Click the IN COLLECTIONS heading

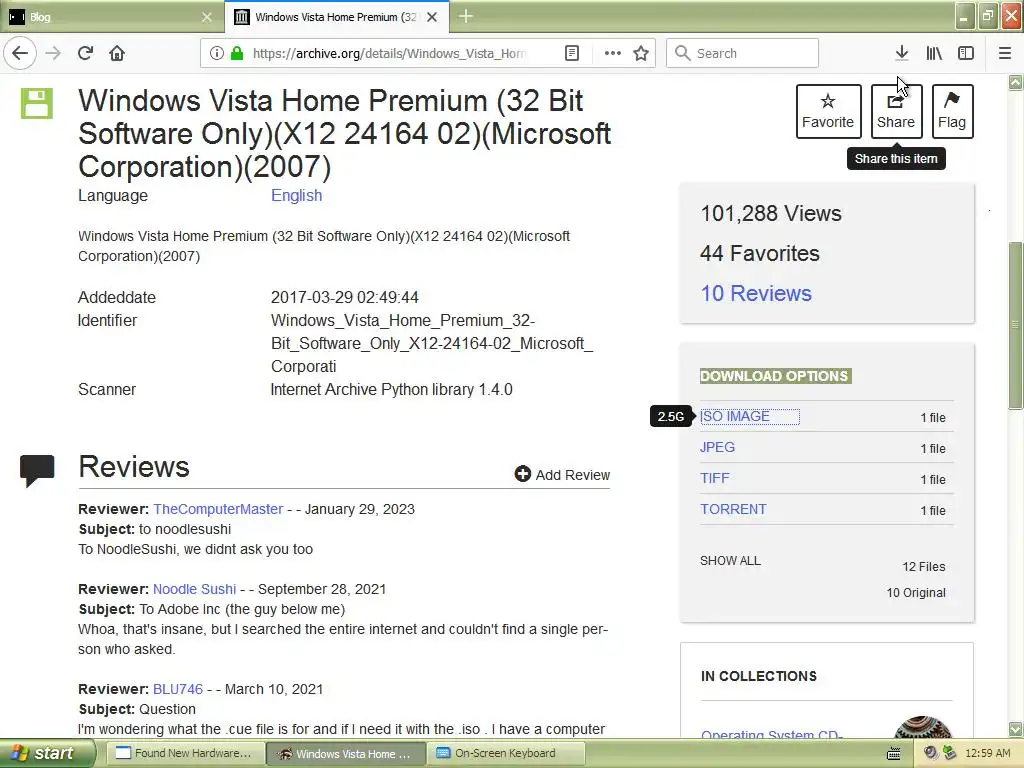[x=758, y=676]
